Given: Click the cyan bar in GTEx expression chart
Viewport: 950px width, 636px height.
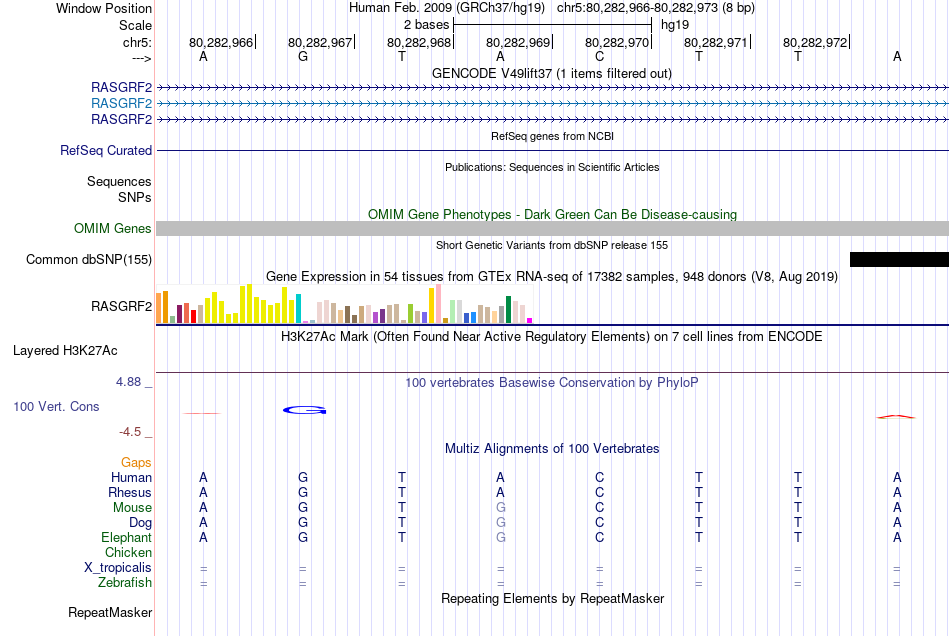Looking at the screenshot, I should [x=298, y=308].
